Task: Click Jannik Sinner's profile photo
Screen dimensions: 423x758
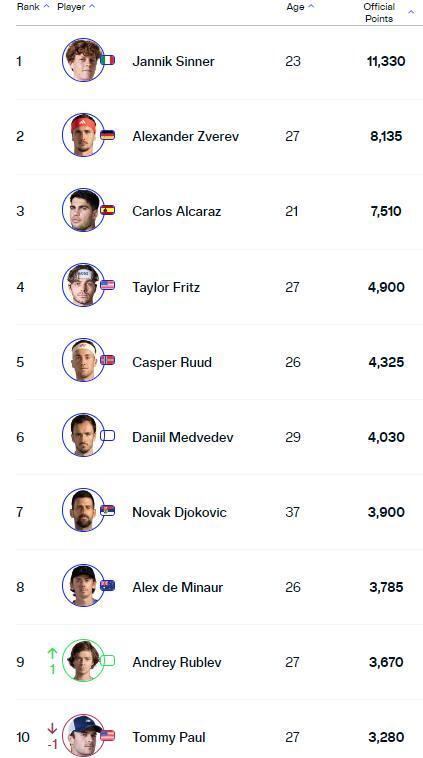Action: 83,60
